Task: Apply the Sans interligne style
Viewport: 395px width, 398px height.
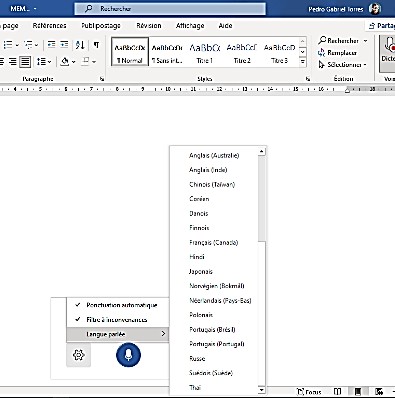Action: pyautogui.click(x=167, y=52)
